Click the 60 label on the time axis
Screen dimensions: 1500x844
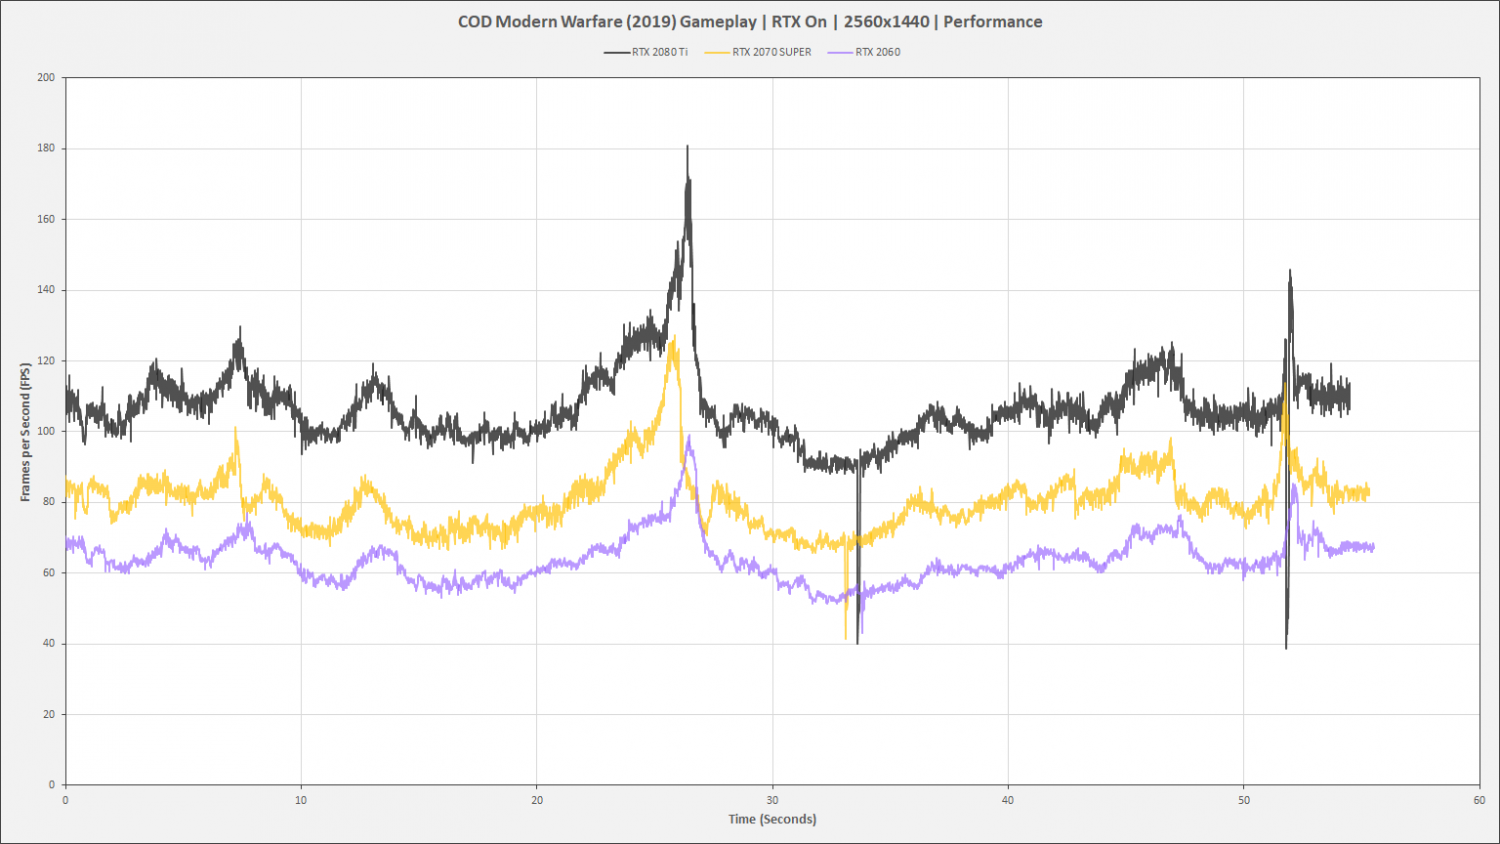pos(1479,800)
